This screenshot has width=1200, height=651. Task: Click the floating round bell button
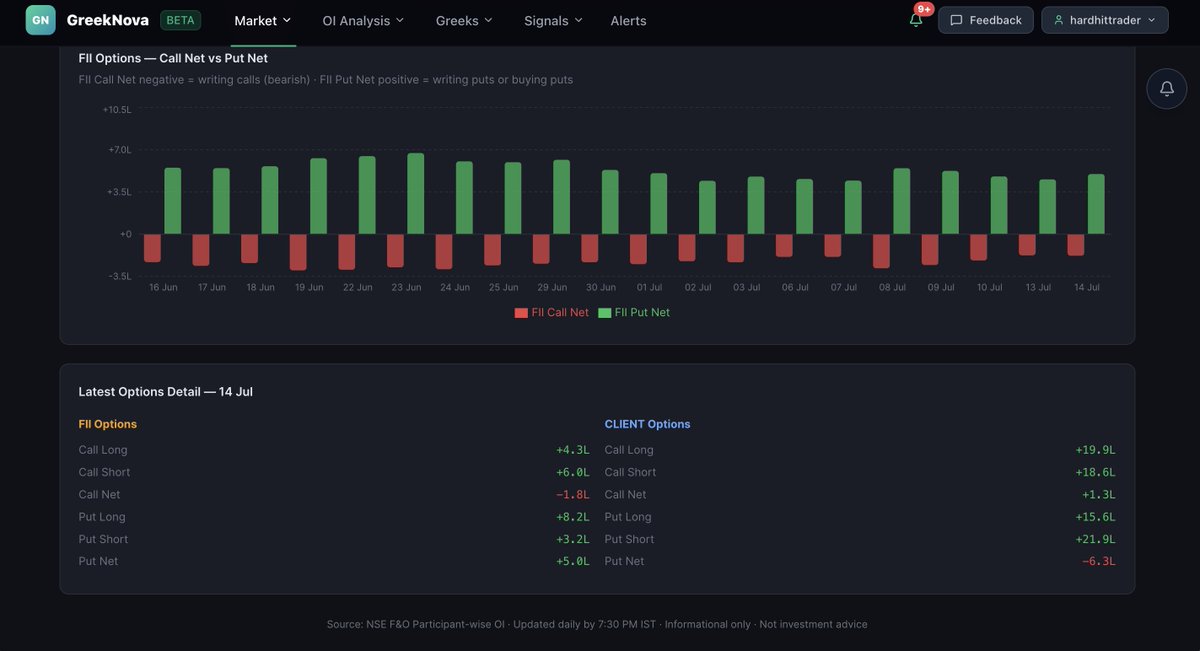(1167, 89)
